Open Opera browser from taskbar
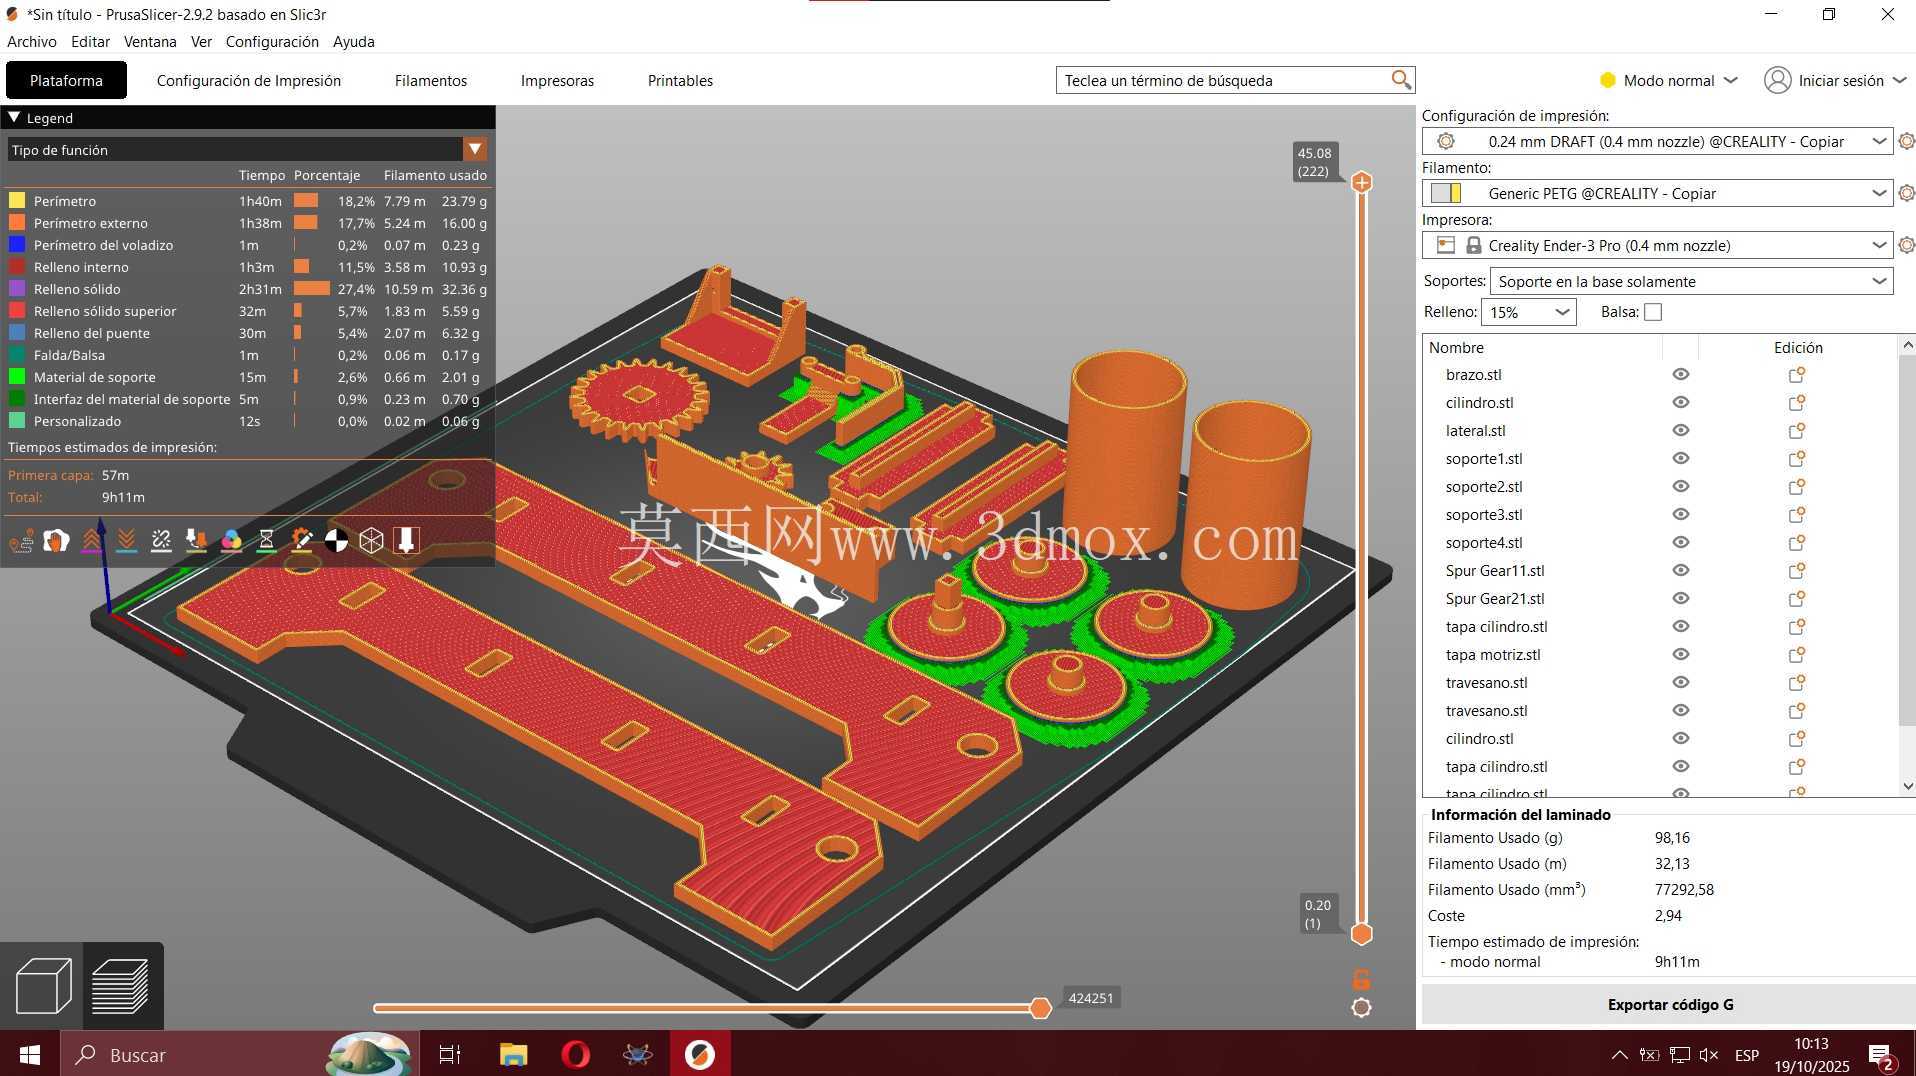Viewport: 1916px width, 1076px height. (x=575, y=1054)
